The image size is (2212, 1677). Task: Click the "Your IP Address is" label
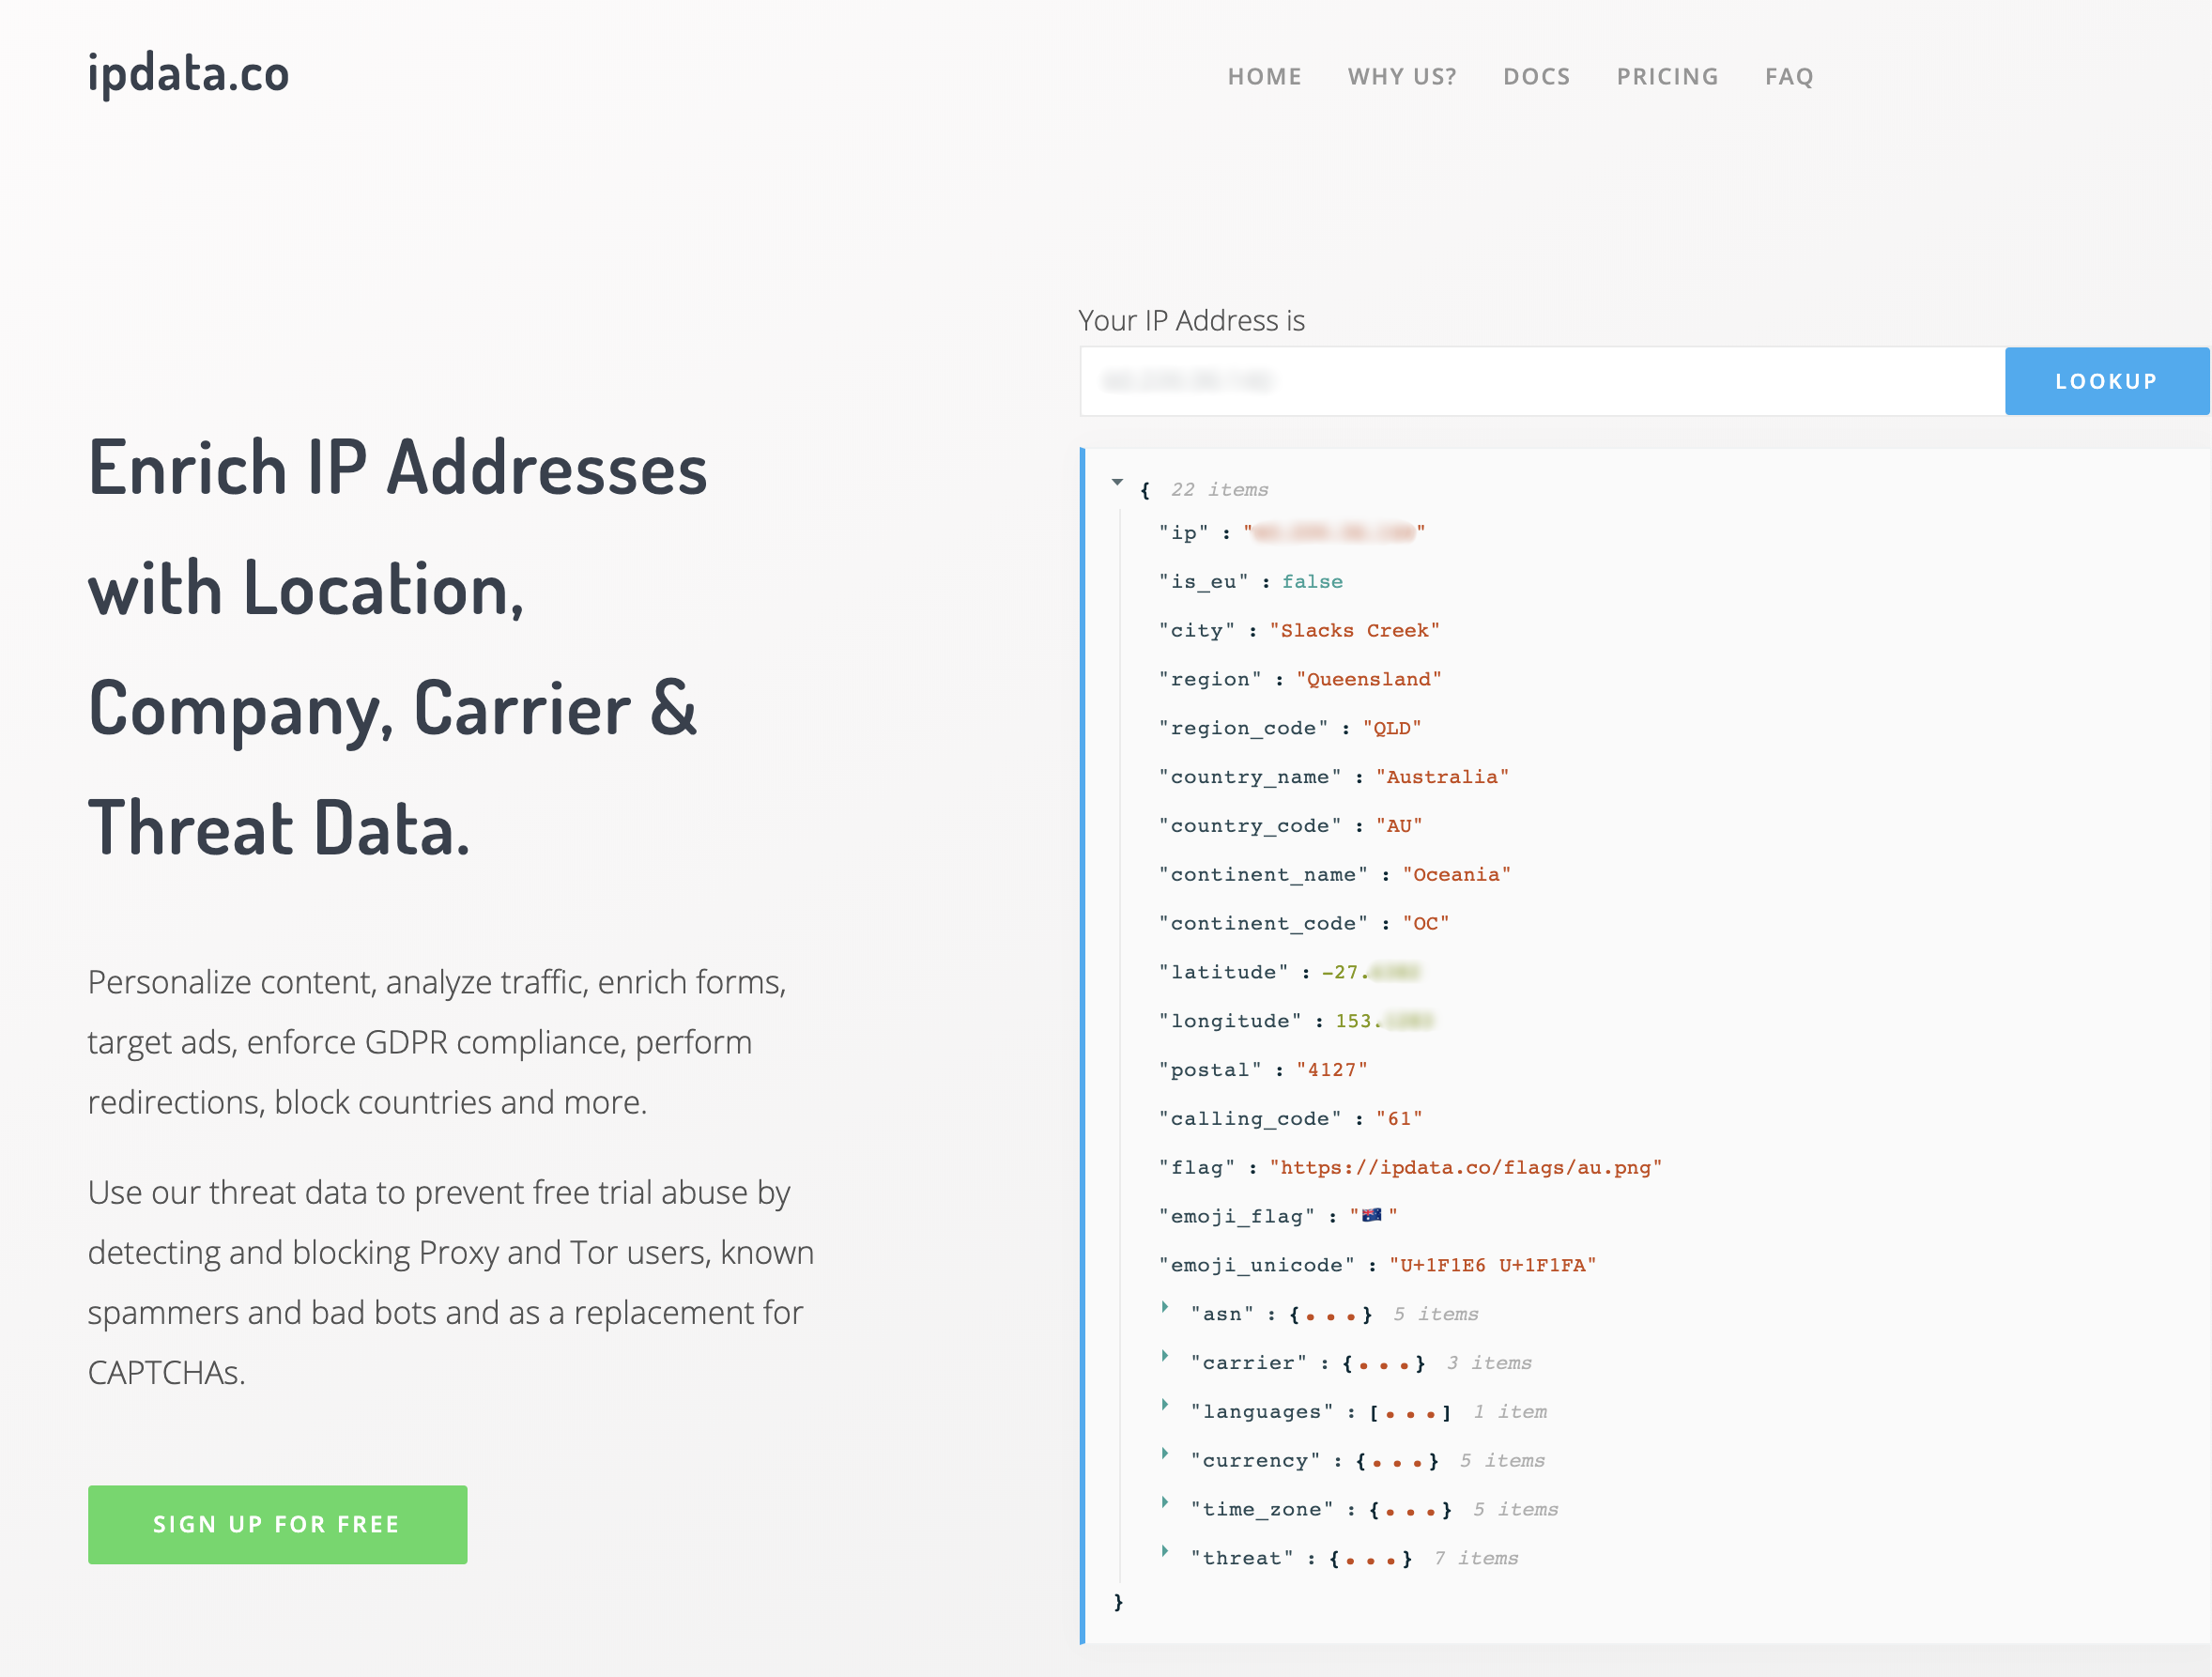[1191, 320]
